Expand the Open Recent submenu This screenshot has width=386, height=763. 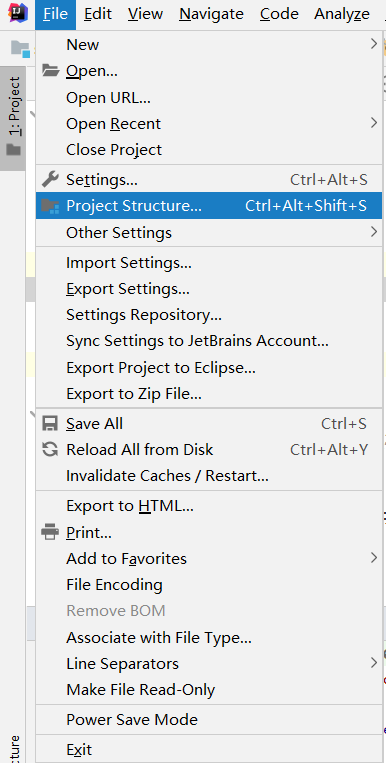(x=209, y=124)
